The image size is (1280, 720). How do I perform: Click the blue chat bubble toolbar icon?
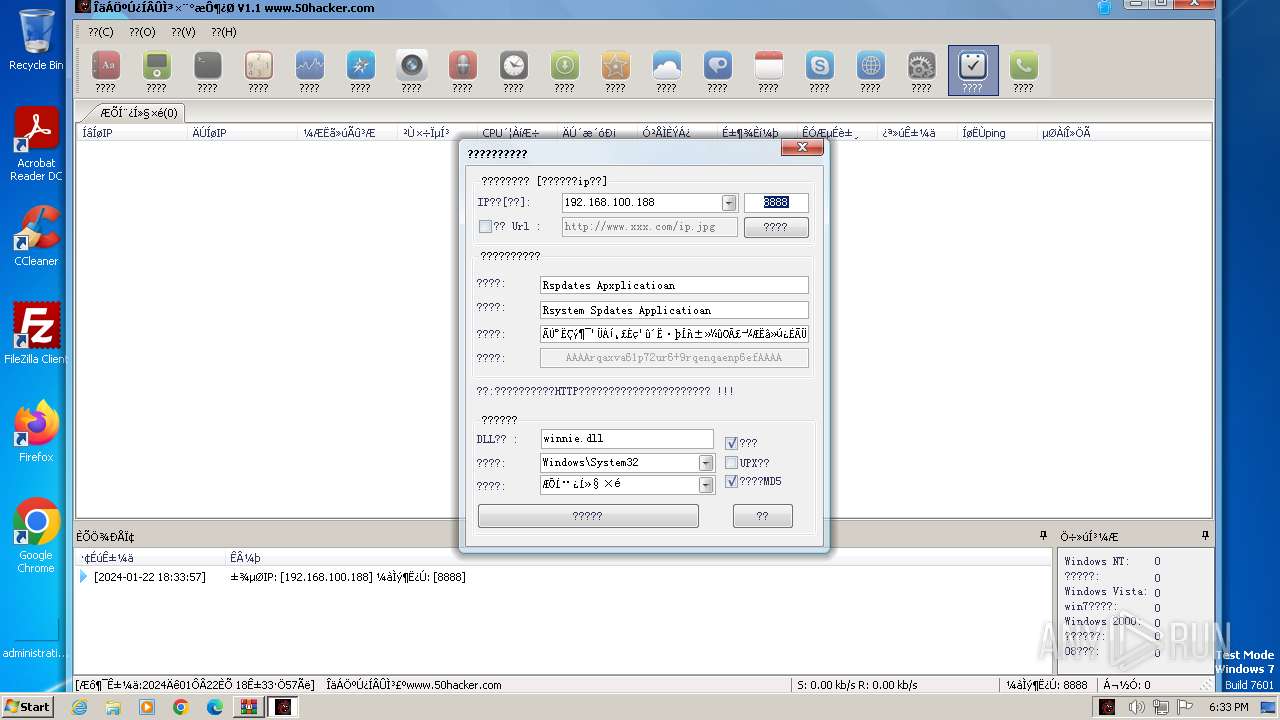[717, 66]
